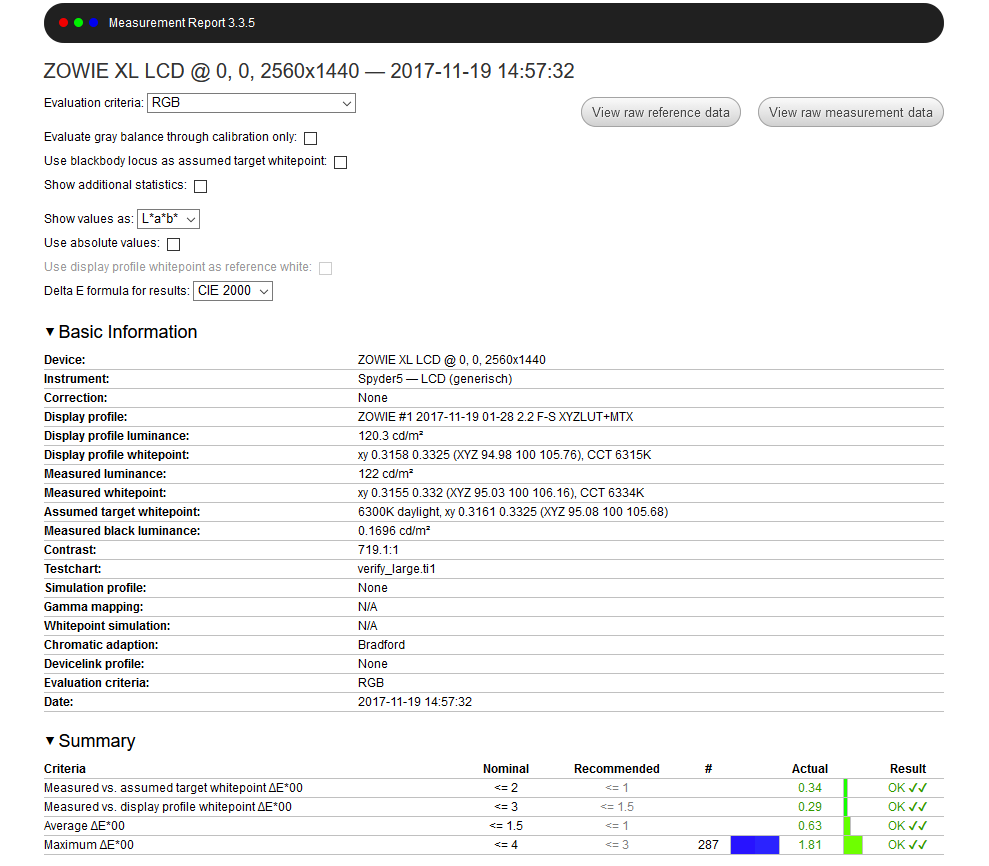
Task: Click the patch number 287
Action: pos(708,844)
